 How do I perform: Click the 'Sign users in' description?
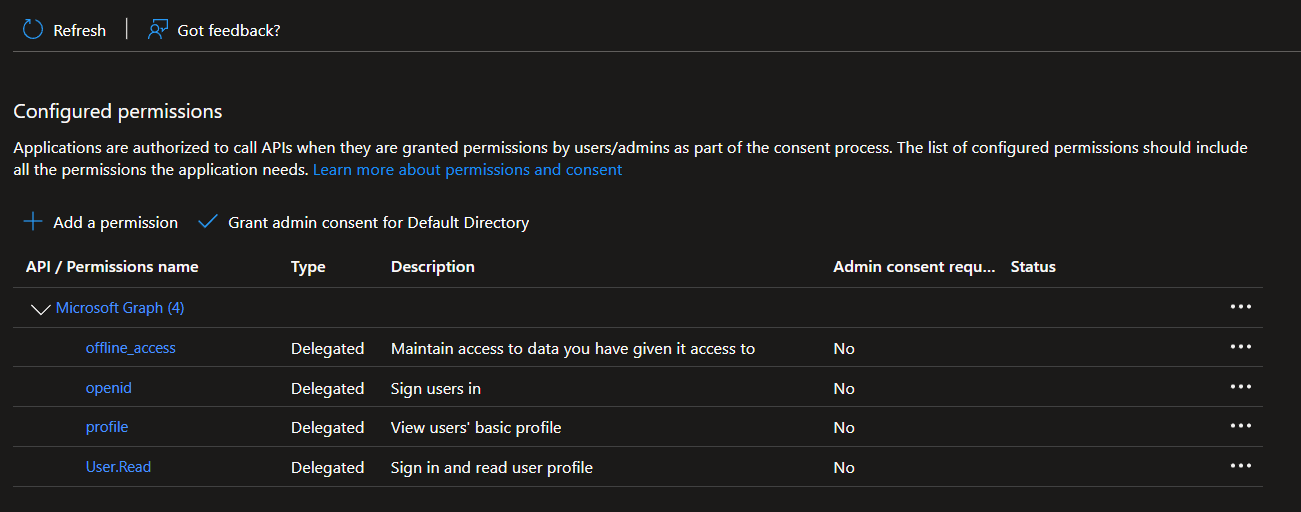pyautogui.click(x=436, y=388)
